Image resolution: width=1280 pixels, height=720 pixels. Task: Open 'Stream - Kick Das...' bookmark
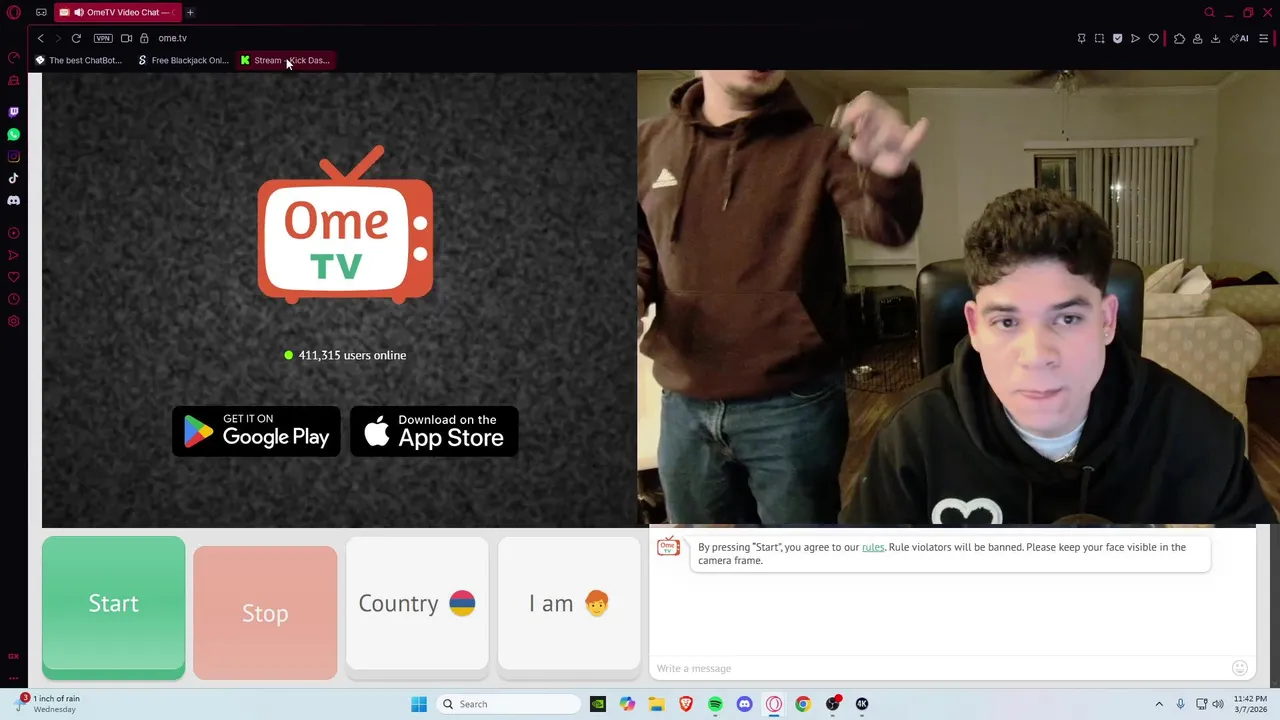click(x=285, y=60)
